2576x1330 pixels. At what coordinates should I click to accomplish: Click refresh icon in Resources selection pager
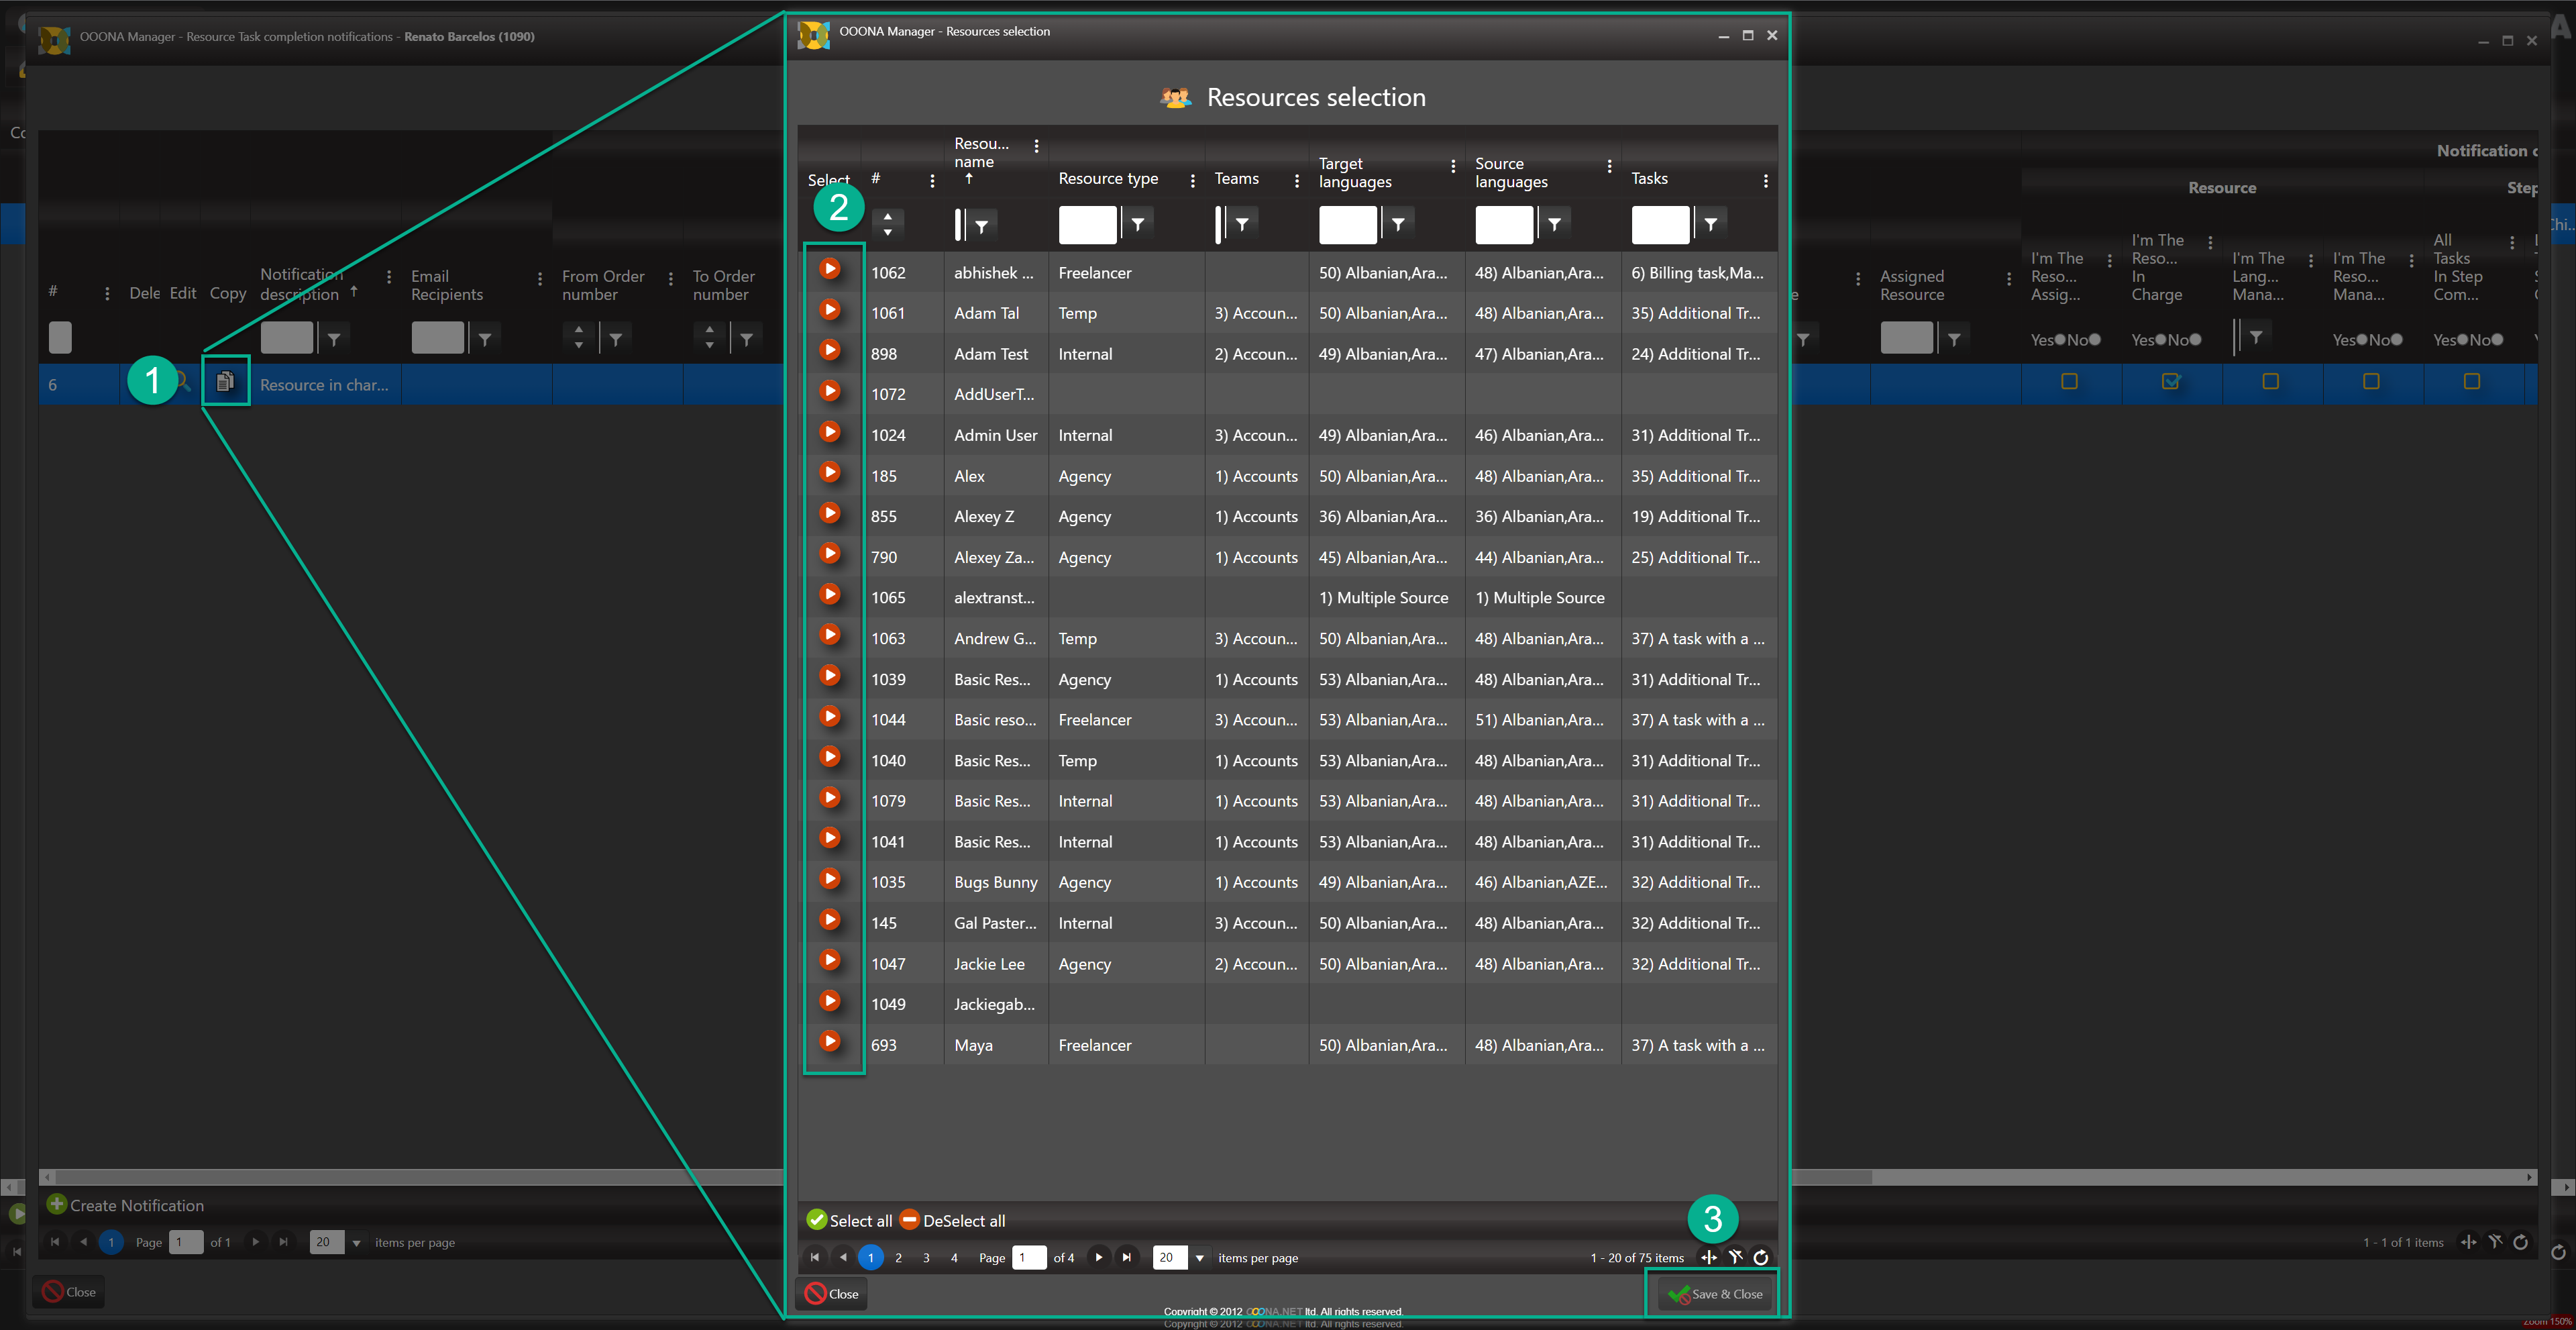click(x=1761, y=1258)
